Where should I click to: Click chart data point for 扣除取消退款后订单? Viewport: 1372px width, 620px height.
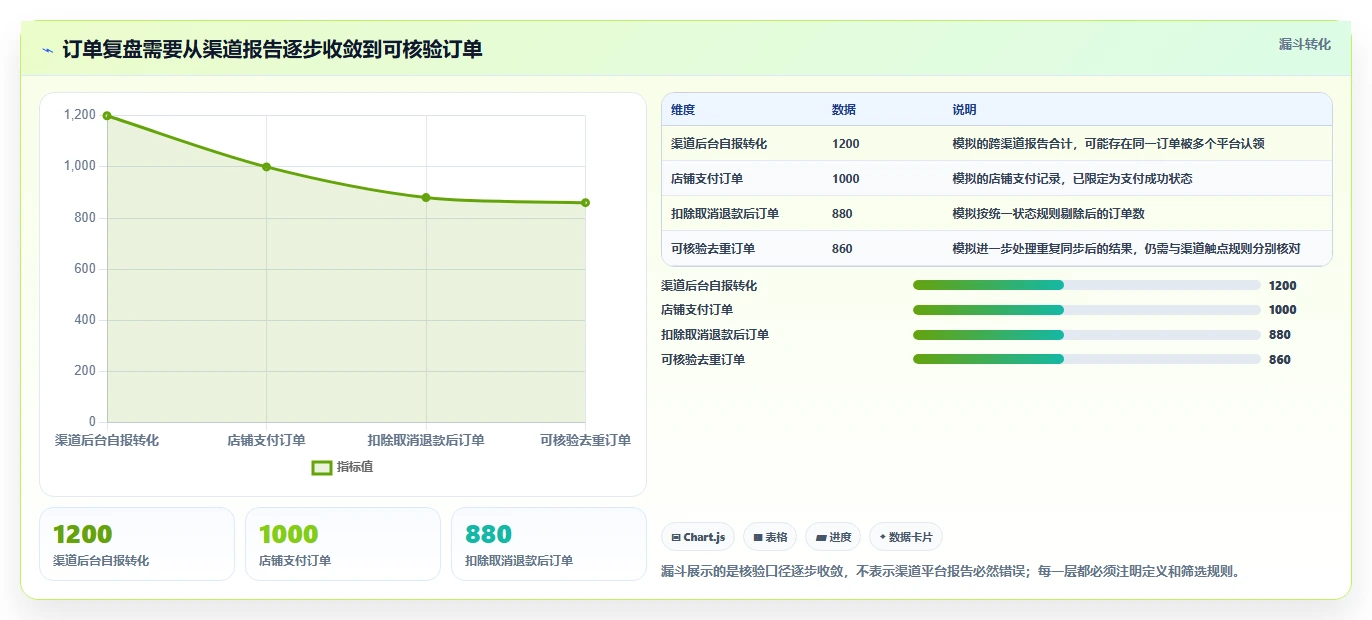(x=426, y=198)
